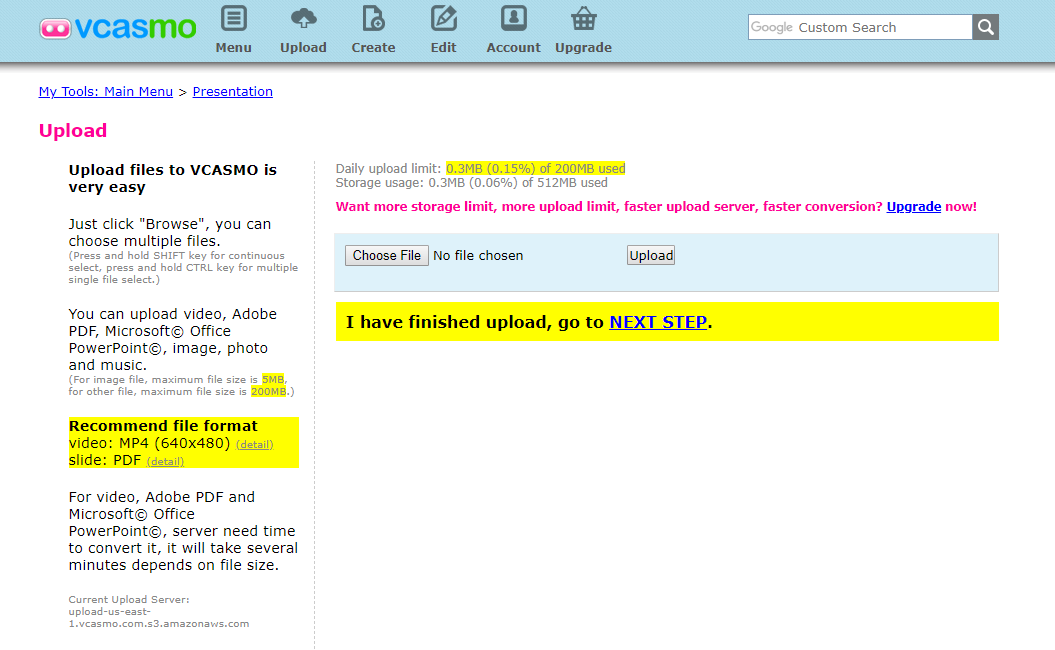Open the Menu list icon
Viewport: 1055px width, 650px height.
(x=233, y=19)
